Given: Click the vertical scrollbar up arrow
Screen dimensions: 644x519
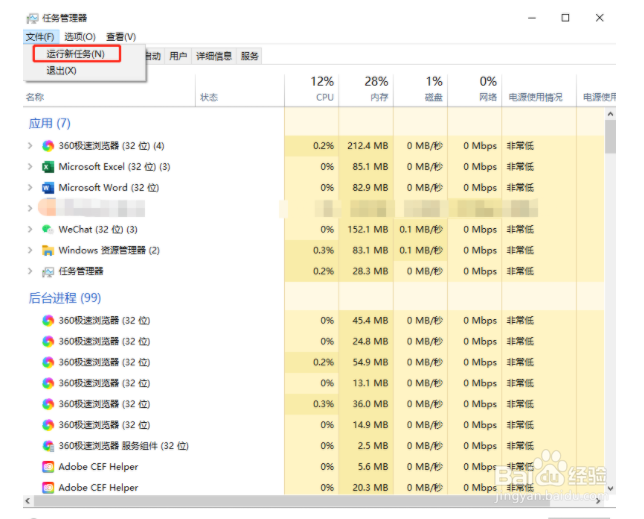Looking at the screenshot, I should click(x=610, y=114).
